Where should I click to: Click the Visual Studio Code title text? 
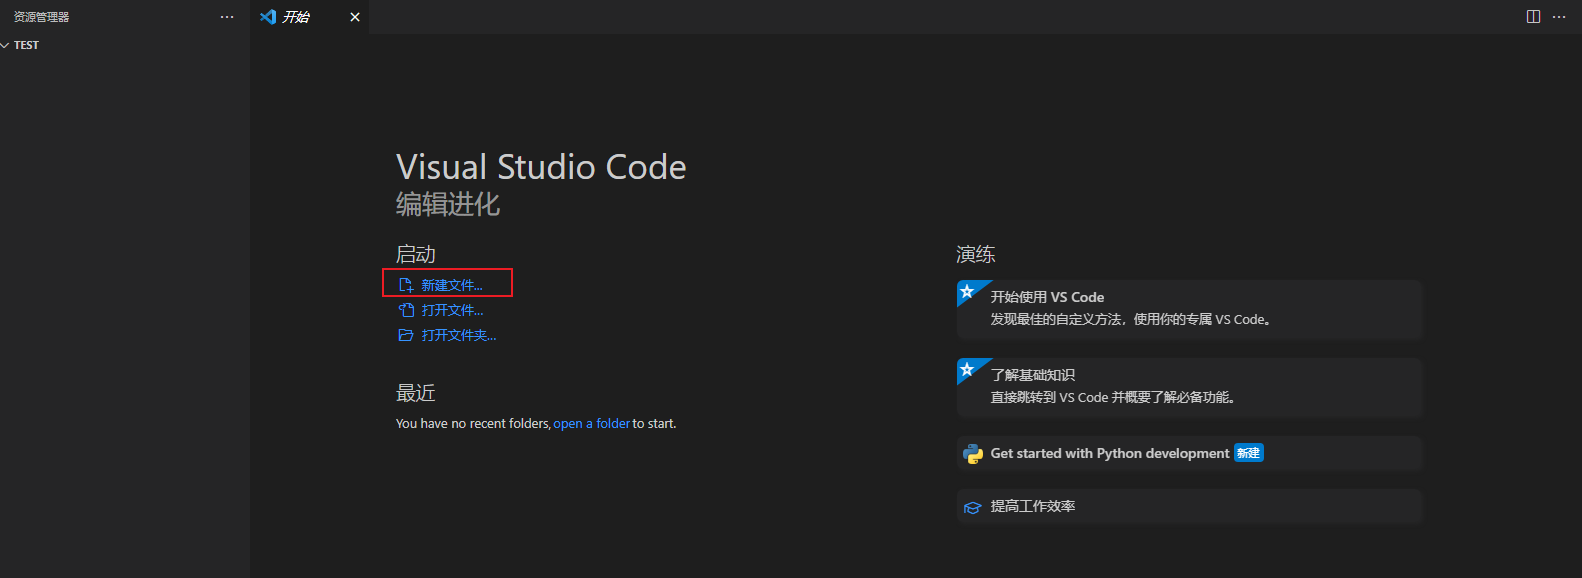[x=541, y=167]
